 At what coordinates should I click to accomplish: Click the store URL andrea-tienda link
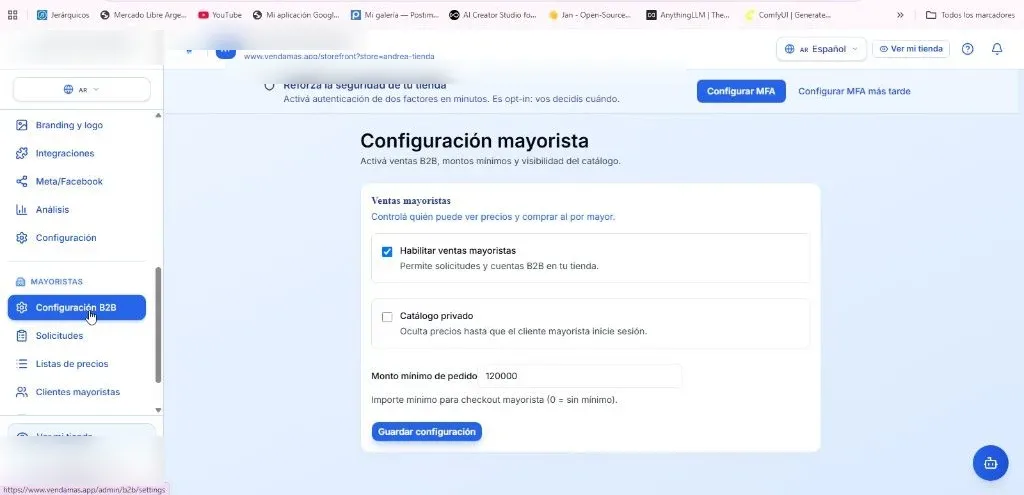[x=339, y=57]
